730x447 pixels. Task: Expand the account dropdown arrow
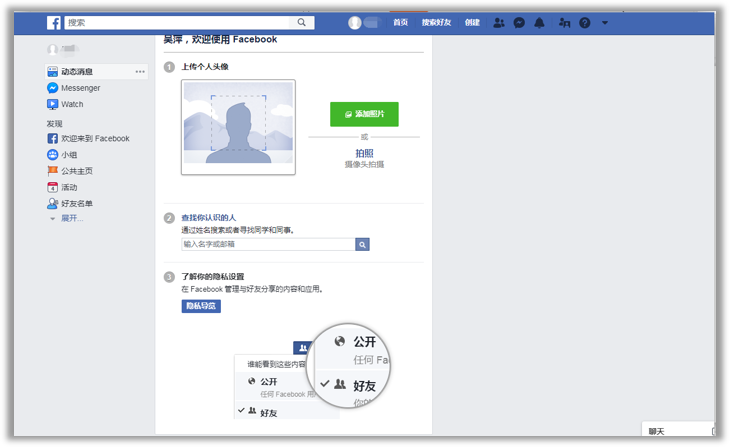pos(605,22)
